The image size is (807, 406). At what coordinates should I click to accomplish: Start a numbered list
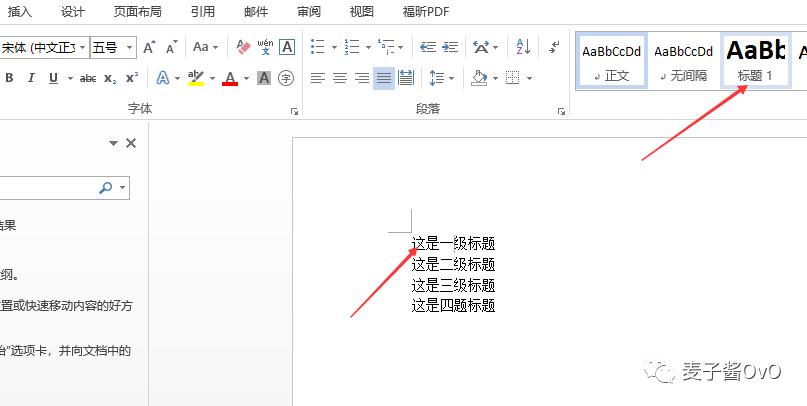[352, 47]
